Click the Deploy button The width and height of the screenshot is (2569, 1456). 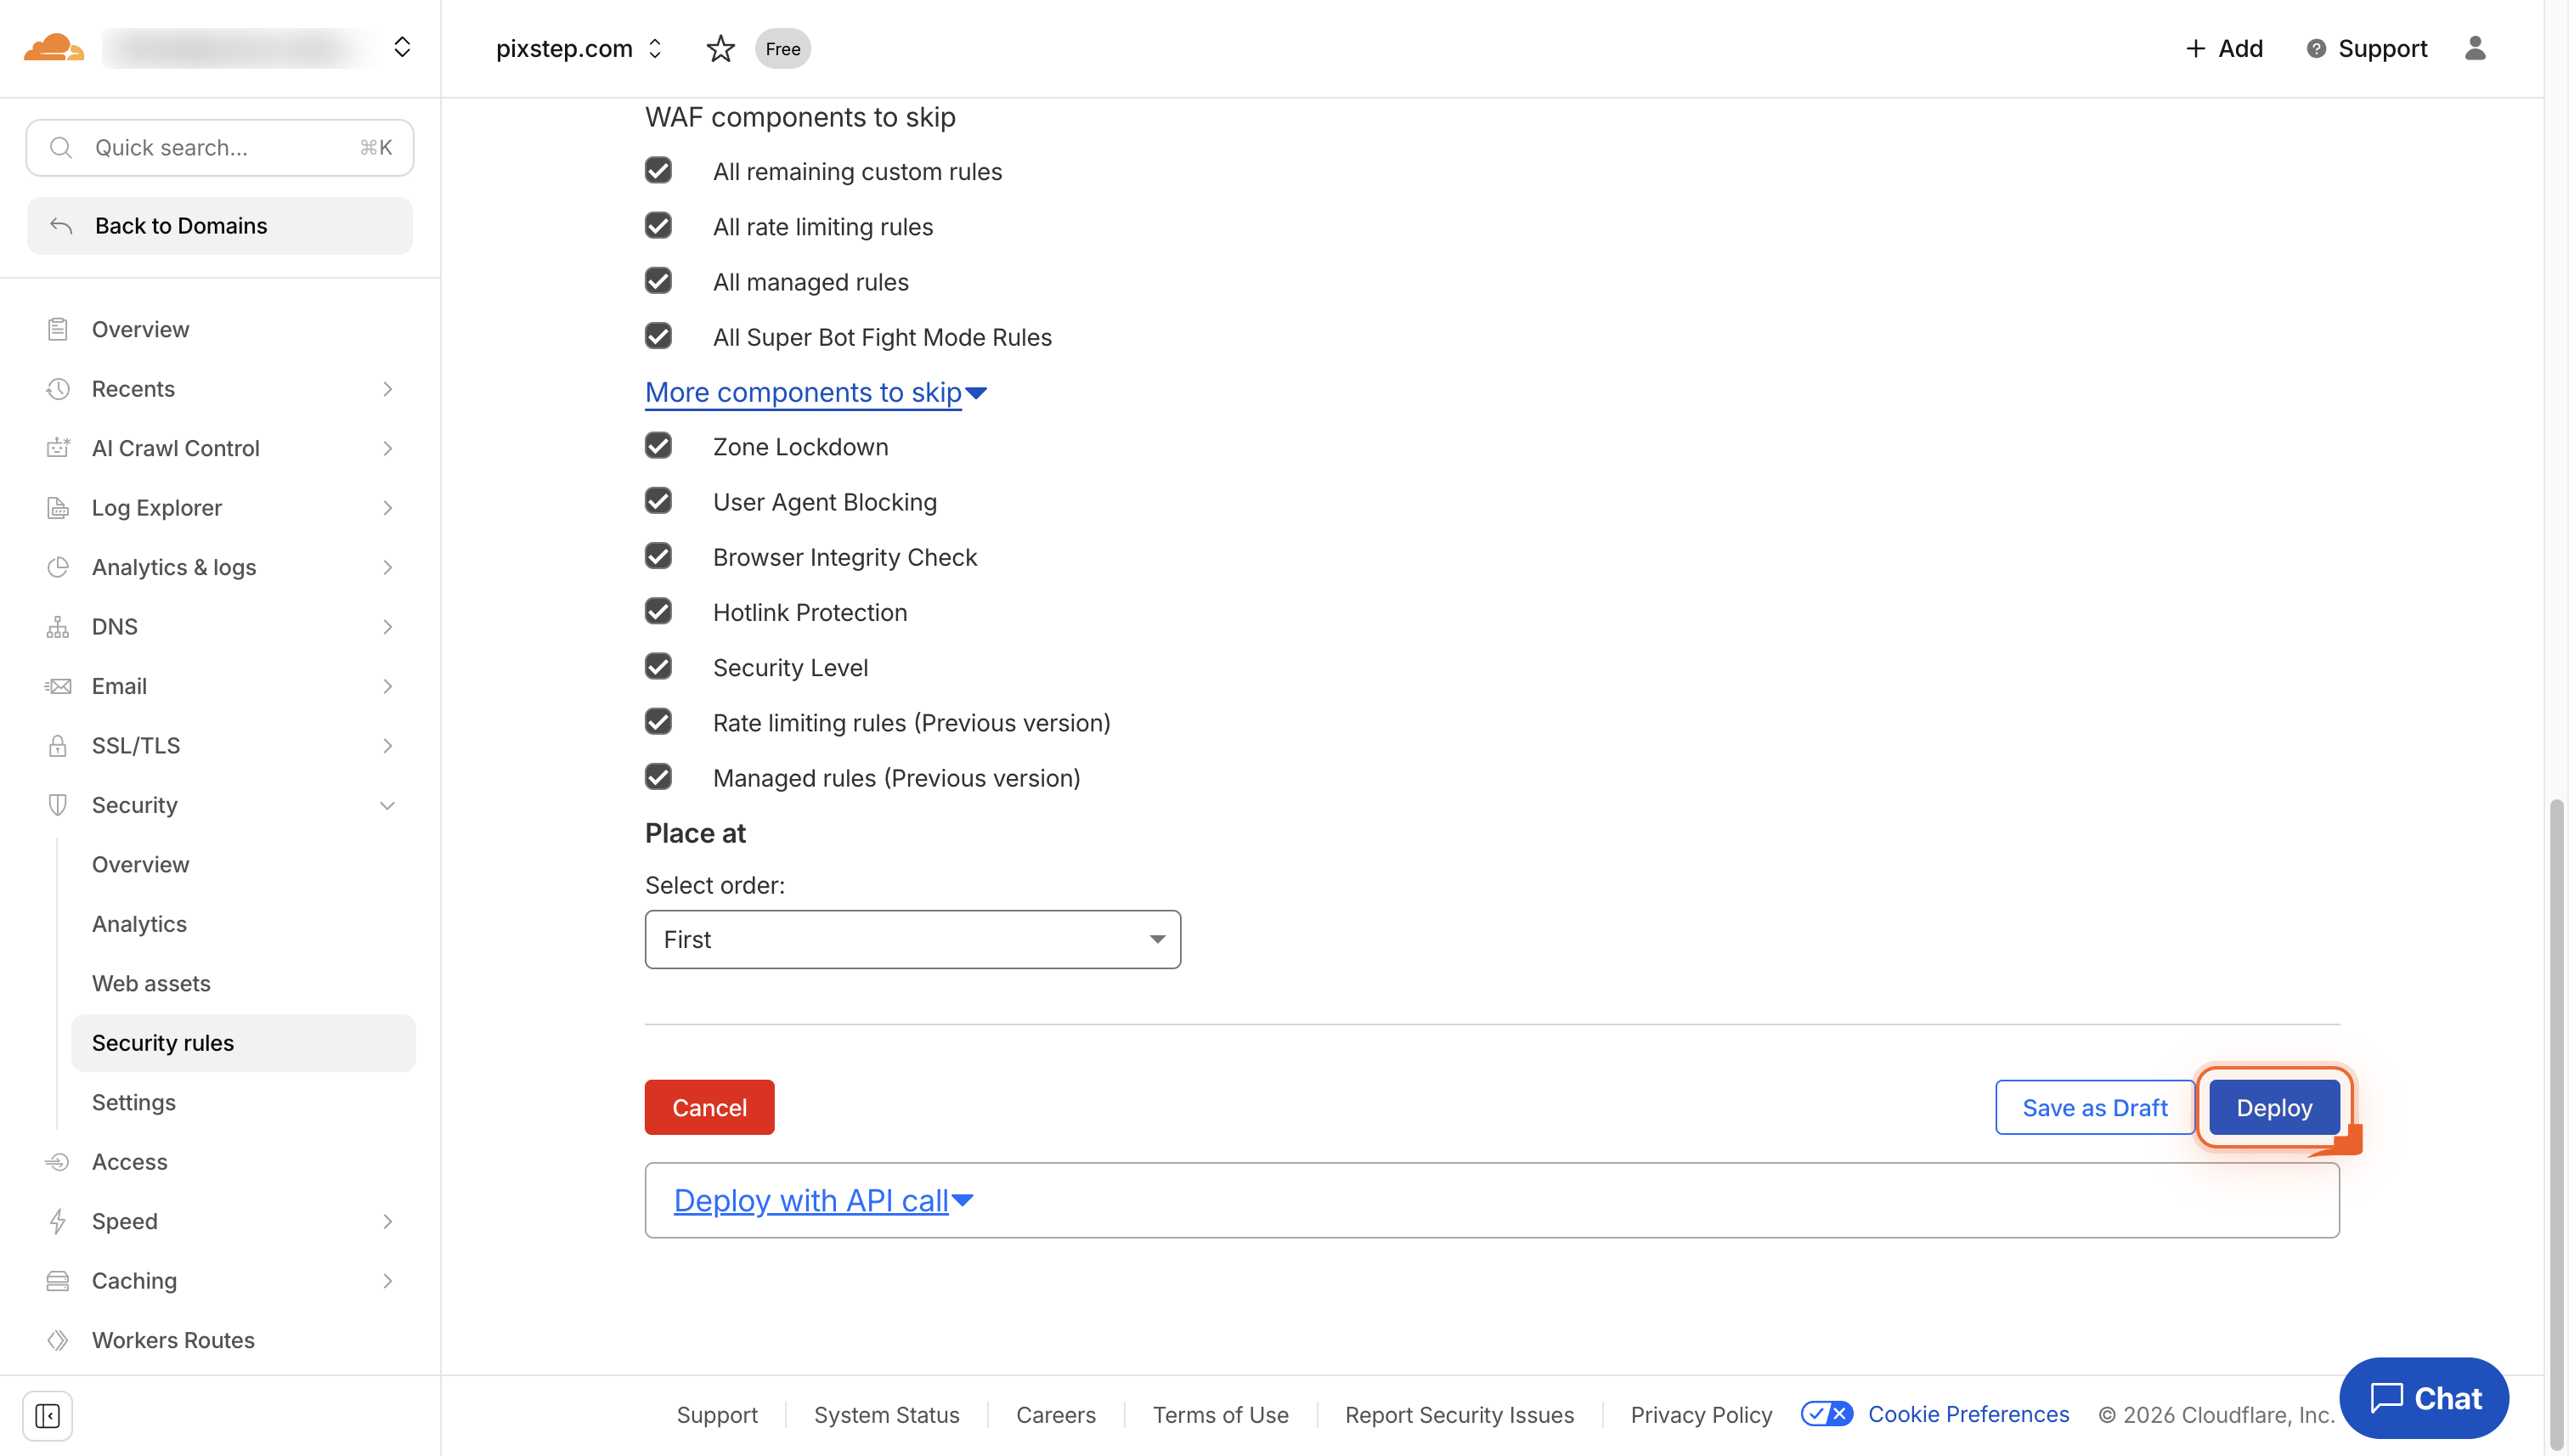[x=2273, y=1107]
